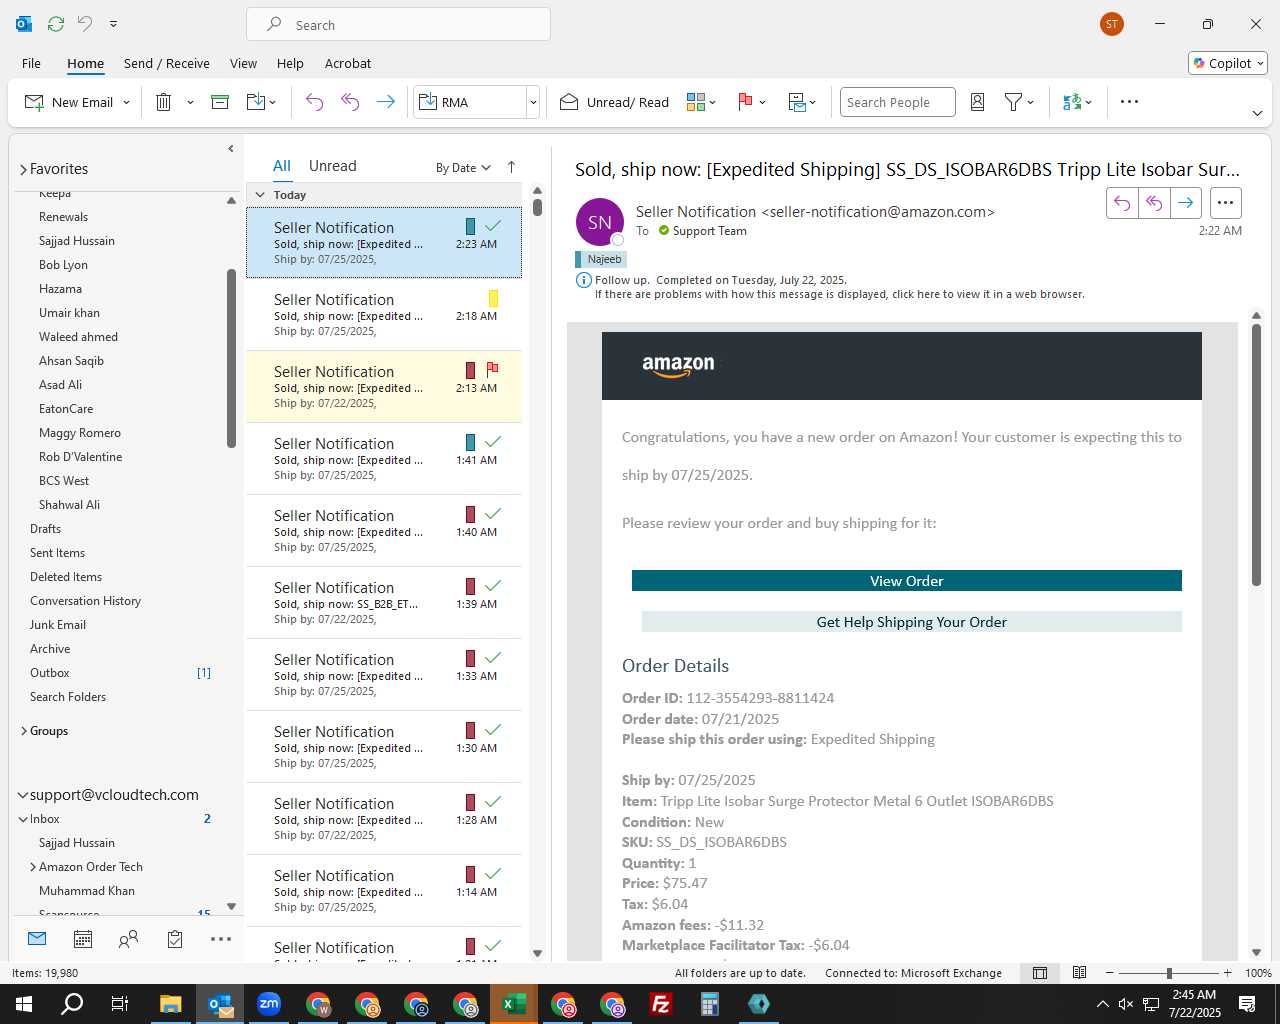Collapse the Today group header
The height and width of the screenshot is (1024, 1280).
260,195
